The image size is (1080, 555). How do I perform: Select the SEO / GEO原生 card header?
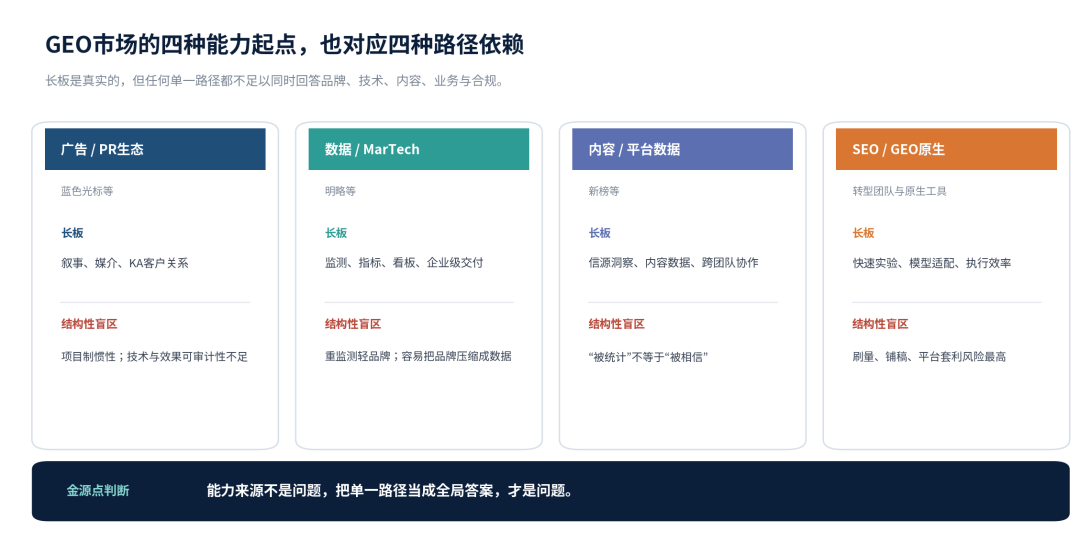tap(946, 149)
